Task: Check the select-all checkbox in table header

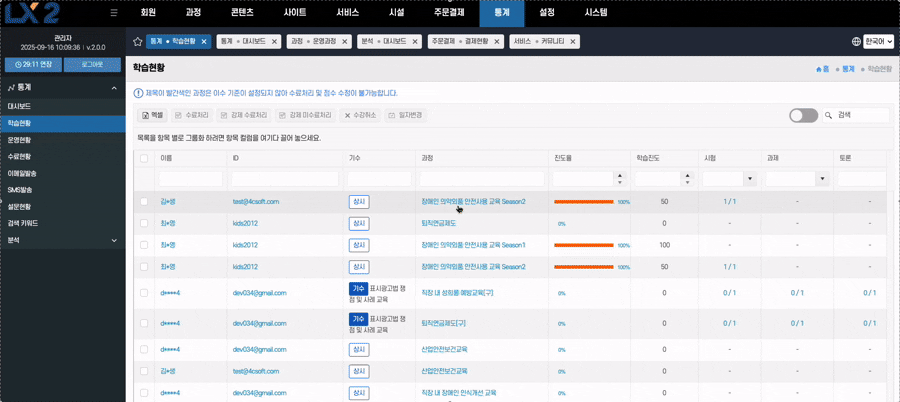Action: (x=144, y=158)
